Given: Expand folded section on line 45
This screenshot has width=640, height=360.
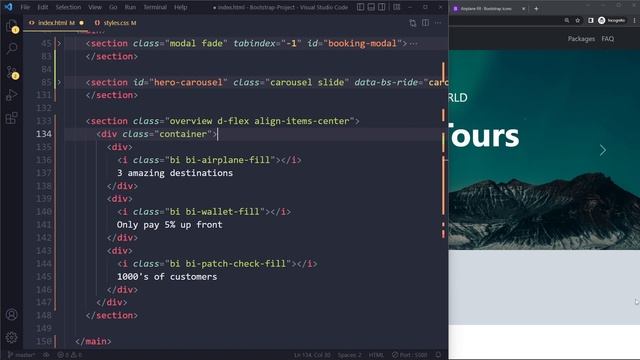Looking at the screenshot, I should click(x=59, y=43).
